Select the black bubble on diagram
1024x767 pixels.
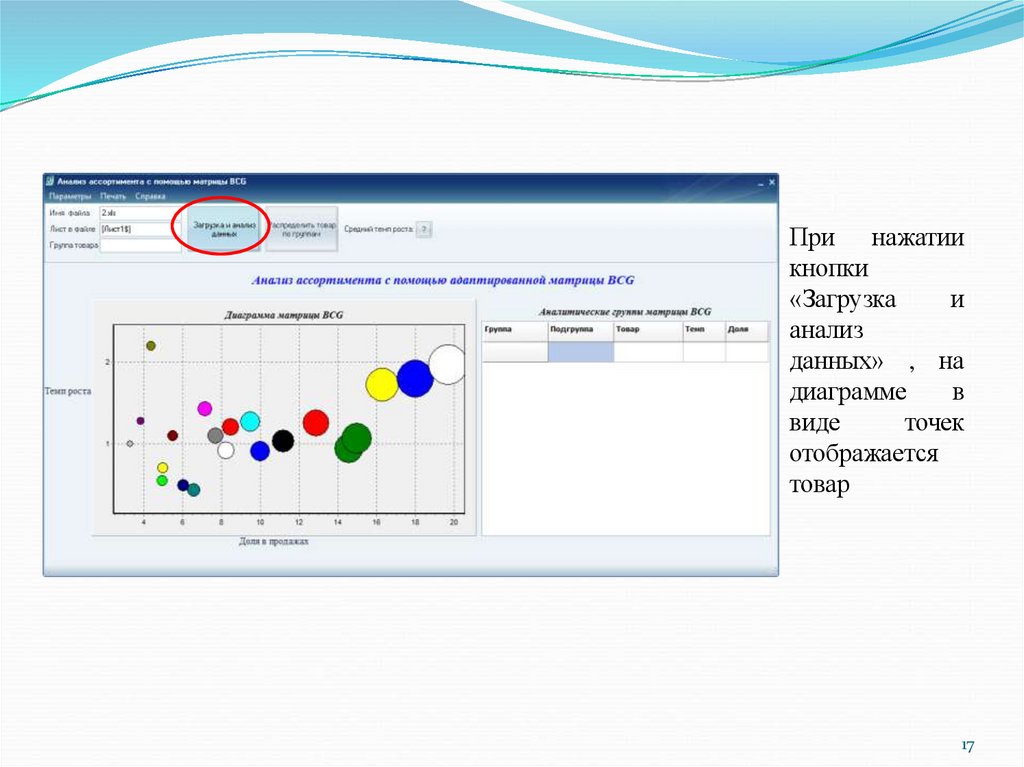coord(283,441)
